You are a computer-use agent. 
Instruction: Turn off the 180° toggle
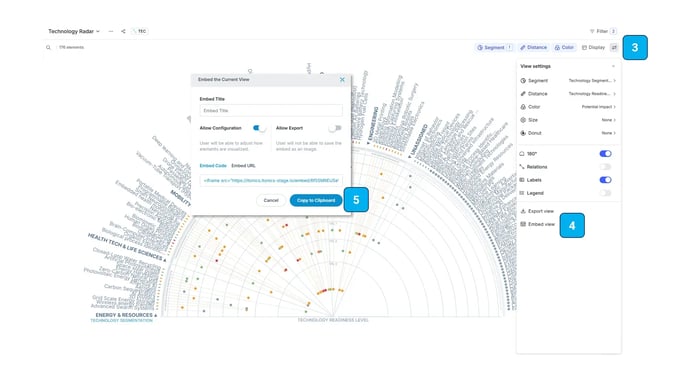point(606,154)
